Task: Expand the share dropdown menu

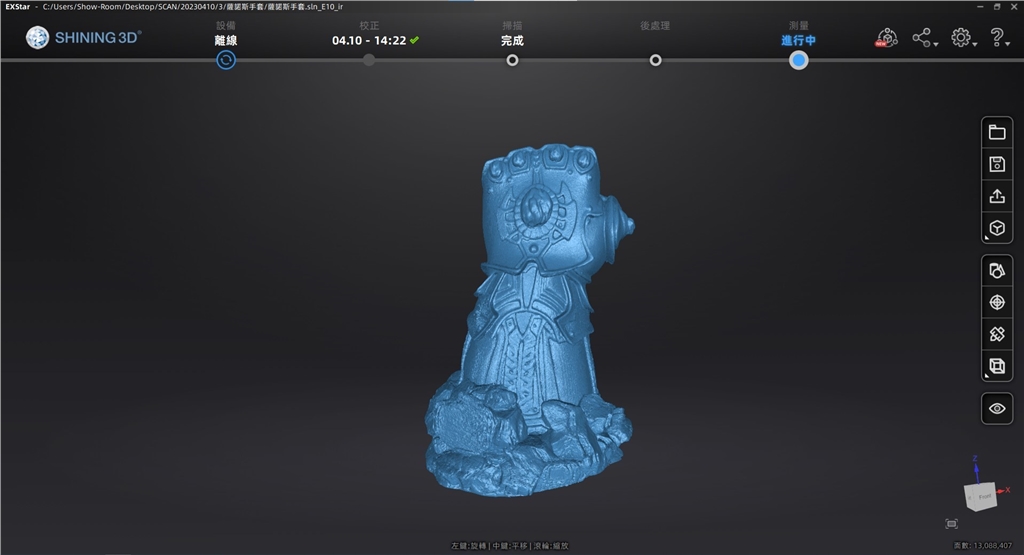Action: (x=923, y=39)
